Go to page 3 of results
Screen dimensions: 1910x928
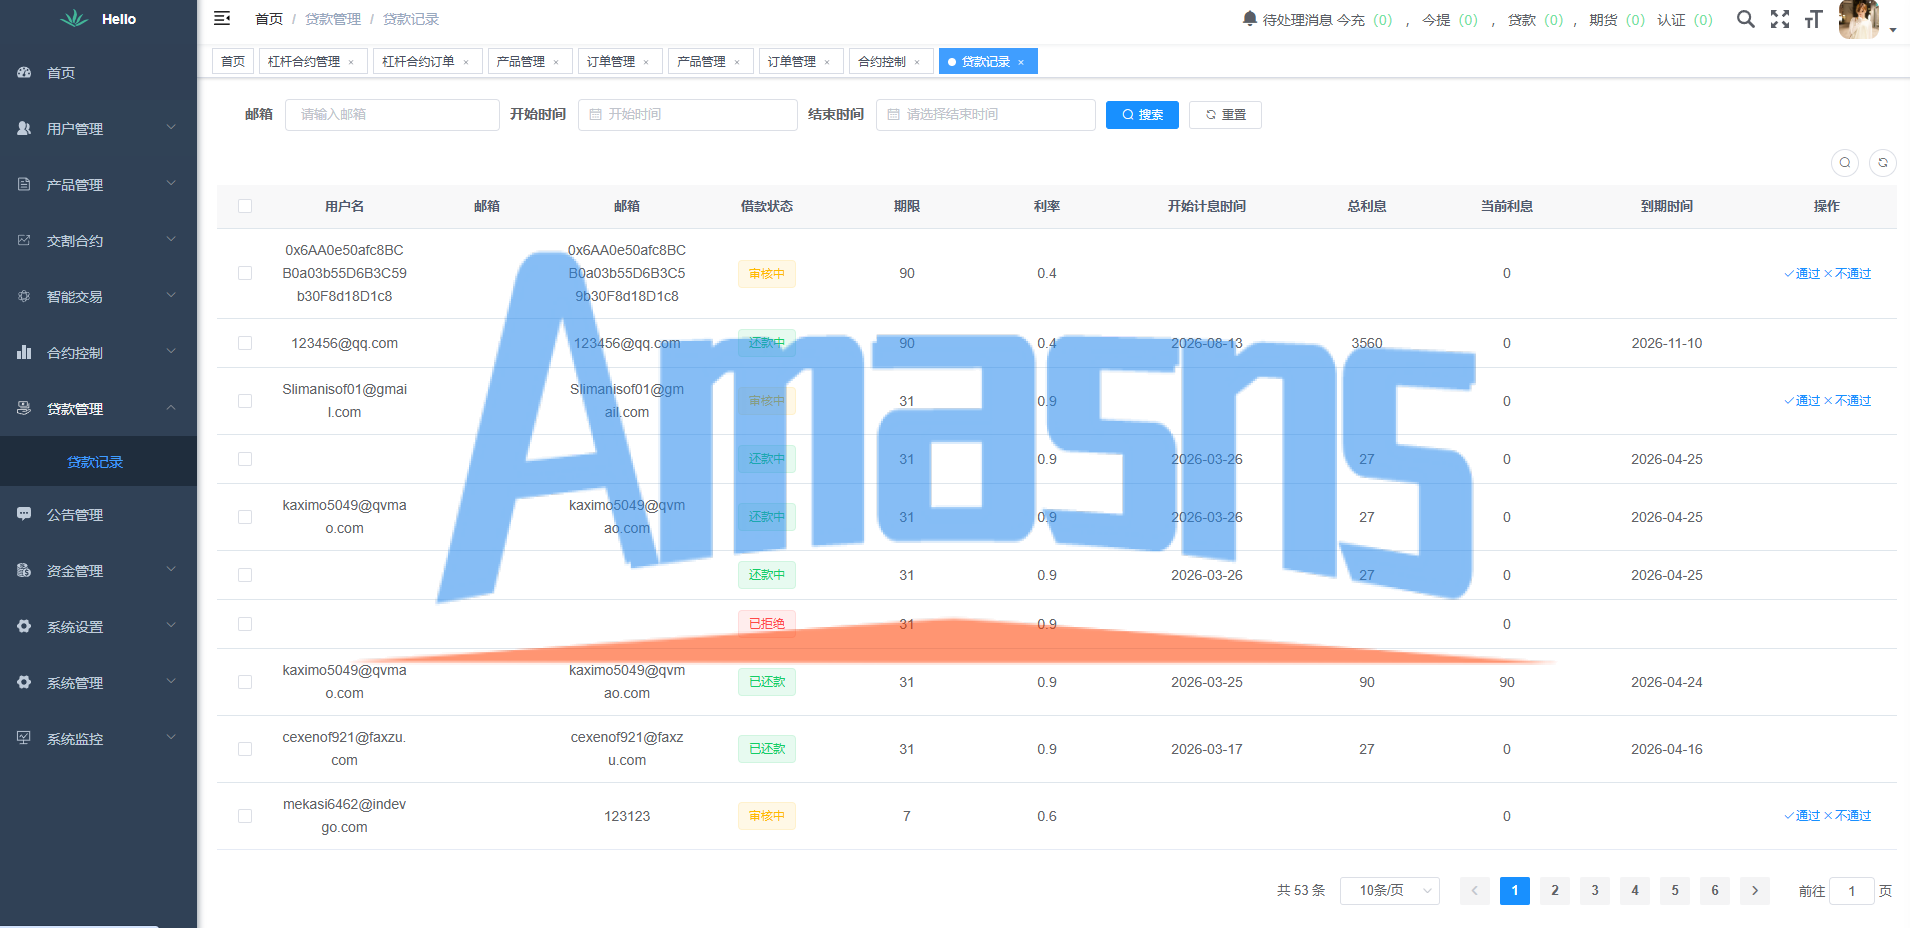(x=1595, y=890)
